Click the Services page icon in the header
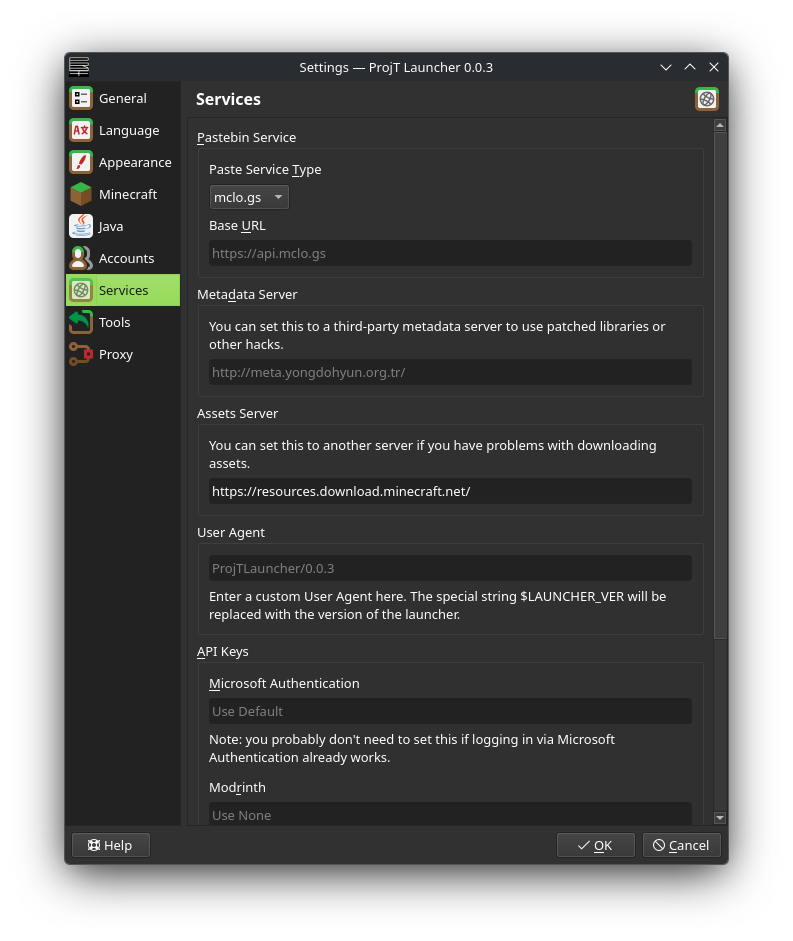The image size is (793, 941). 706,99
